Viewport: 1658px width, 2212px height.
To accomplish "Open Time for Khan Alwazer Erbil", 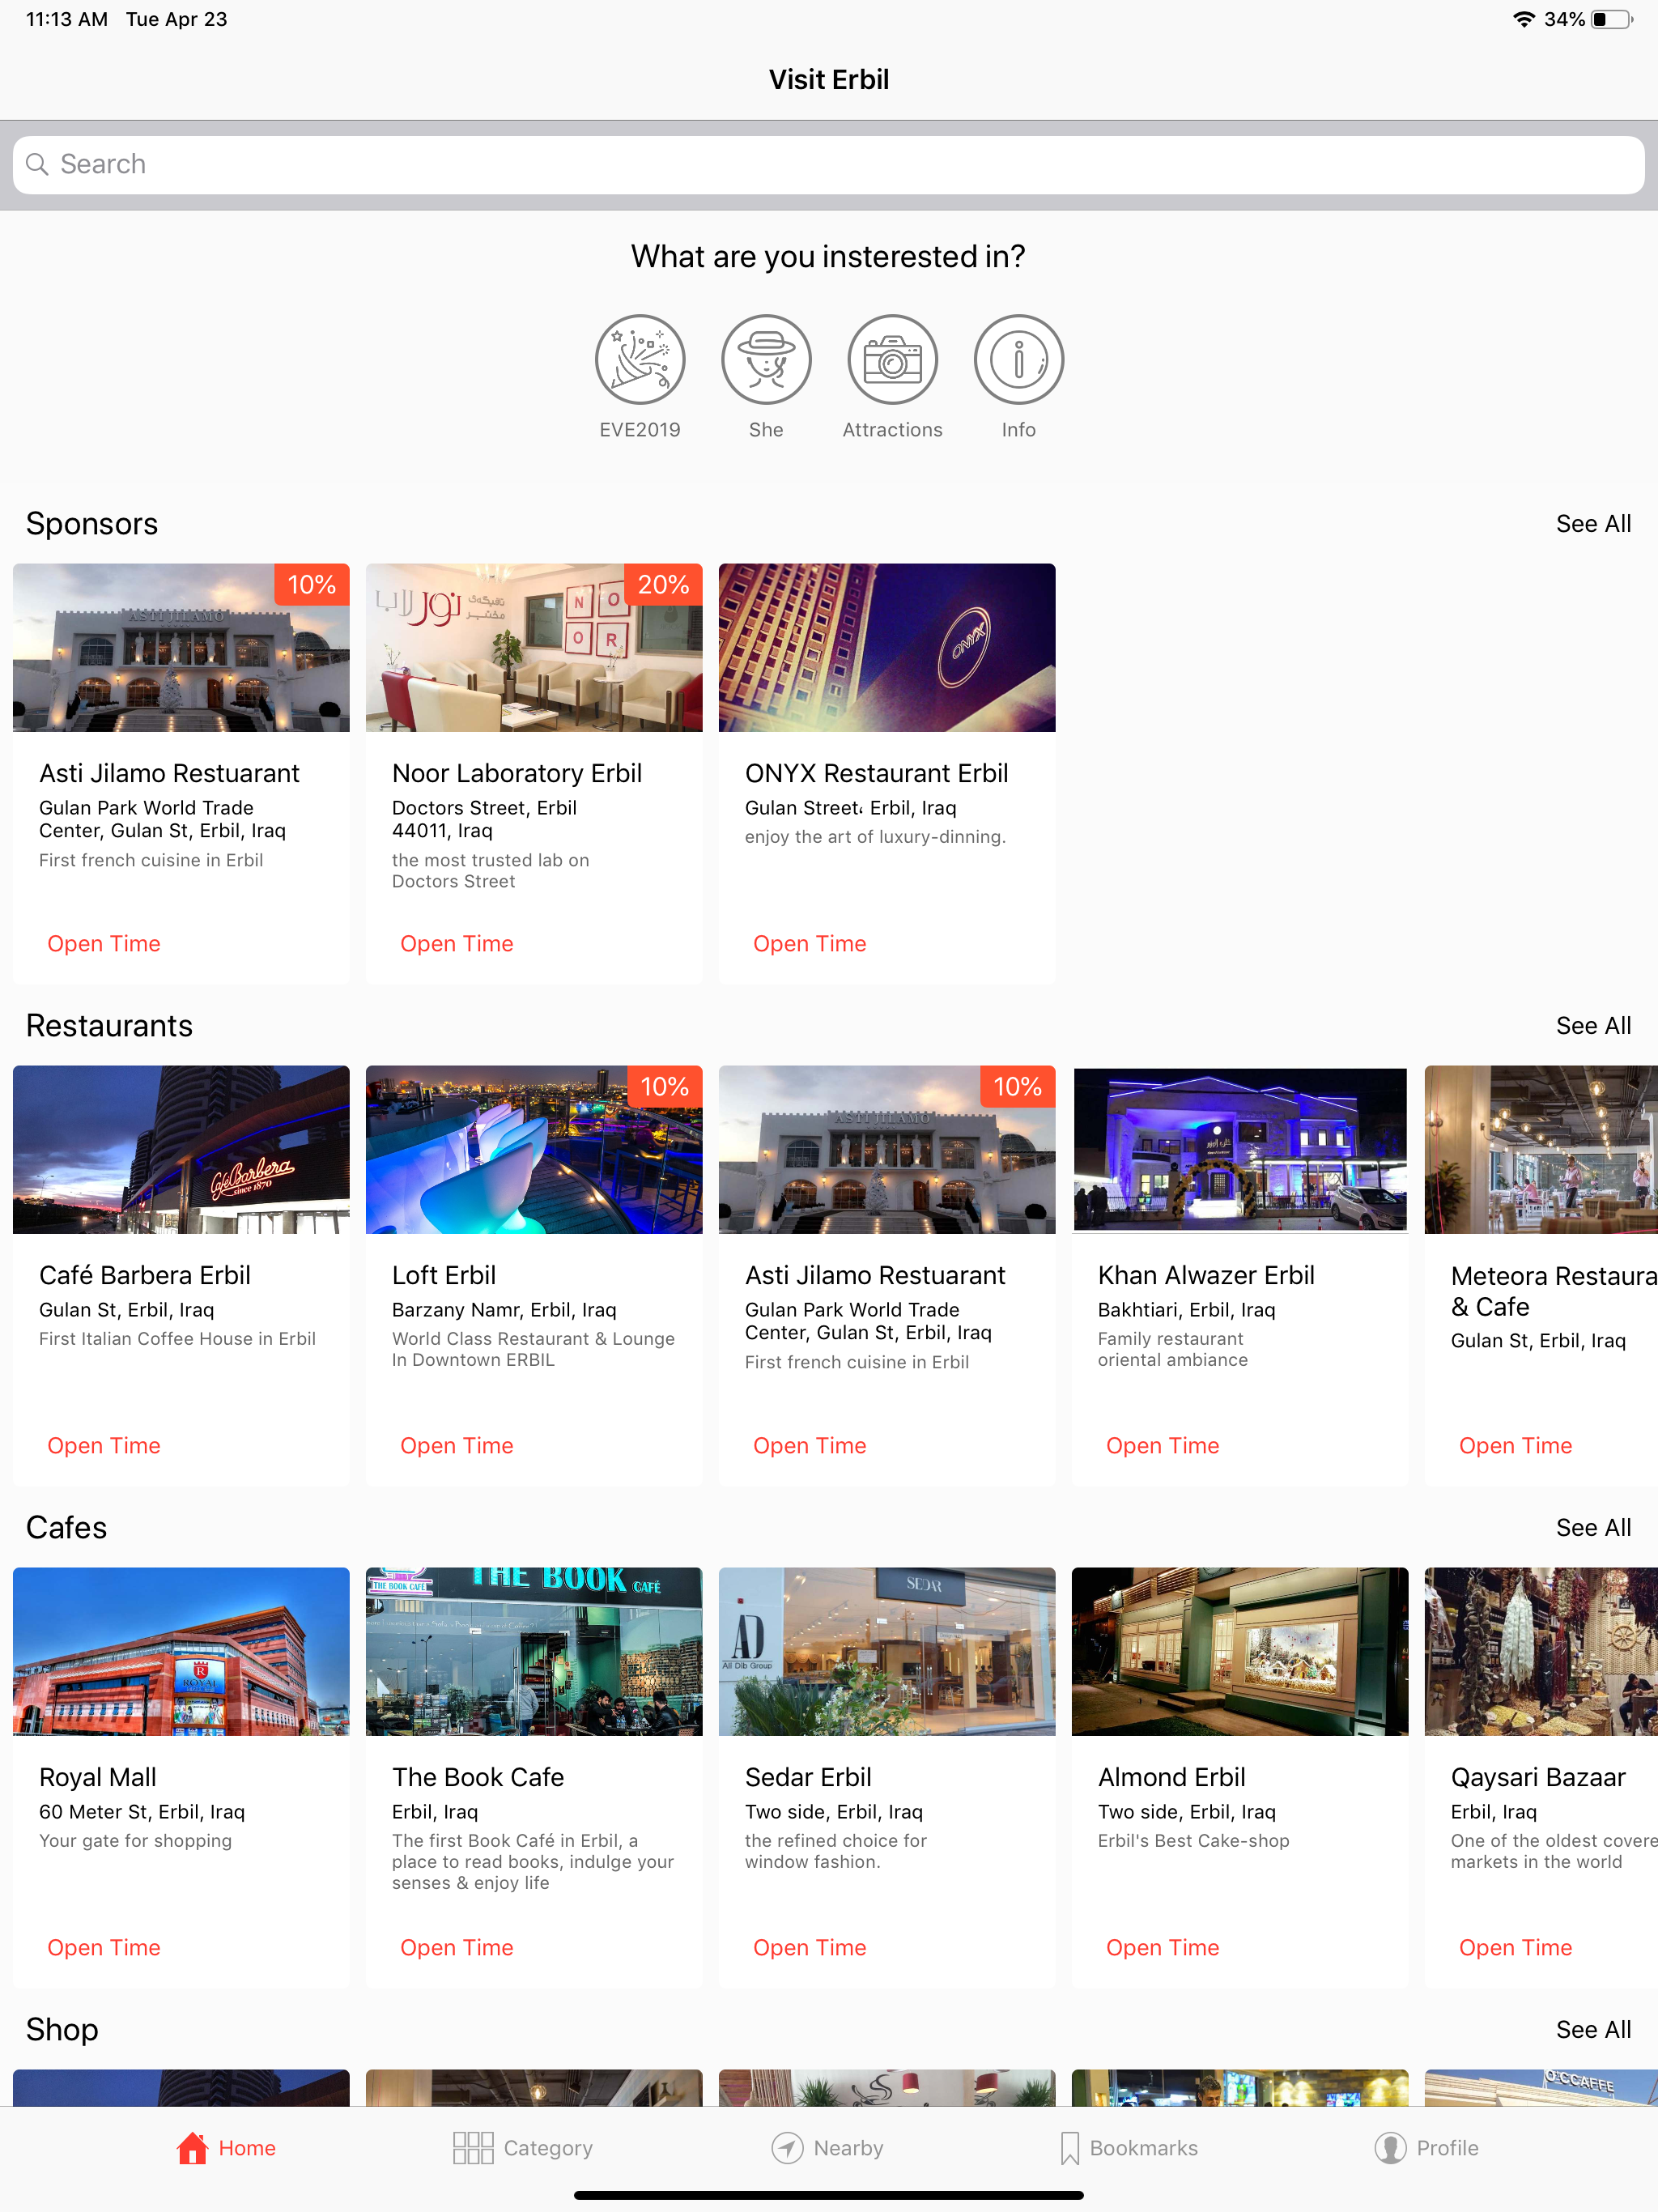I will (x=1163, y=1446).
